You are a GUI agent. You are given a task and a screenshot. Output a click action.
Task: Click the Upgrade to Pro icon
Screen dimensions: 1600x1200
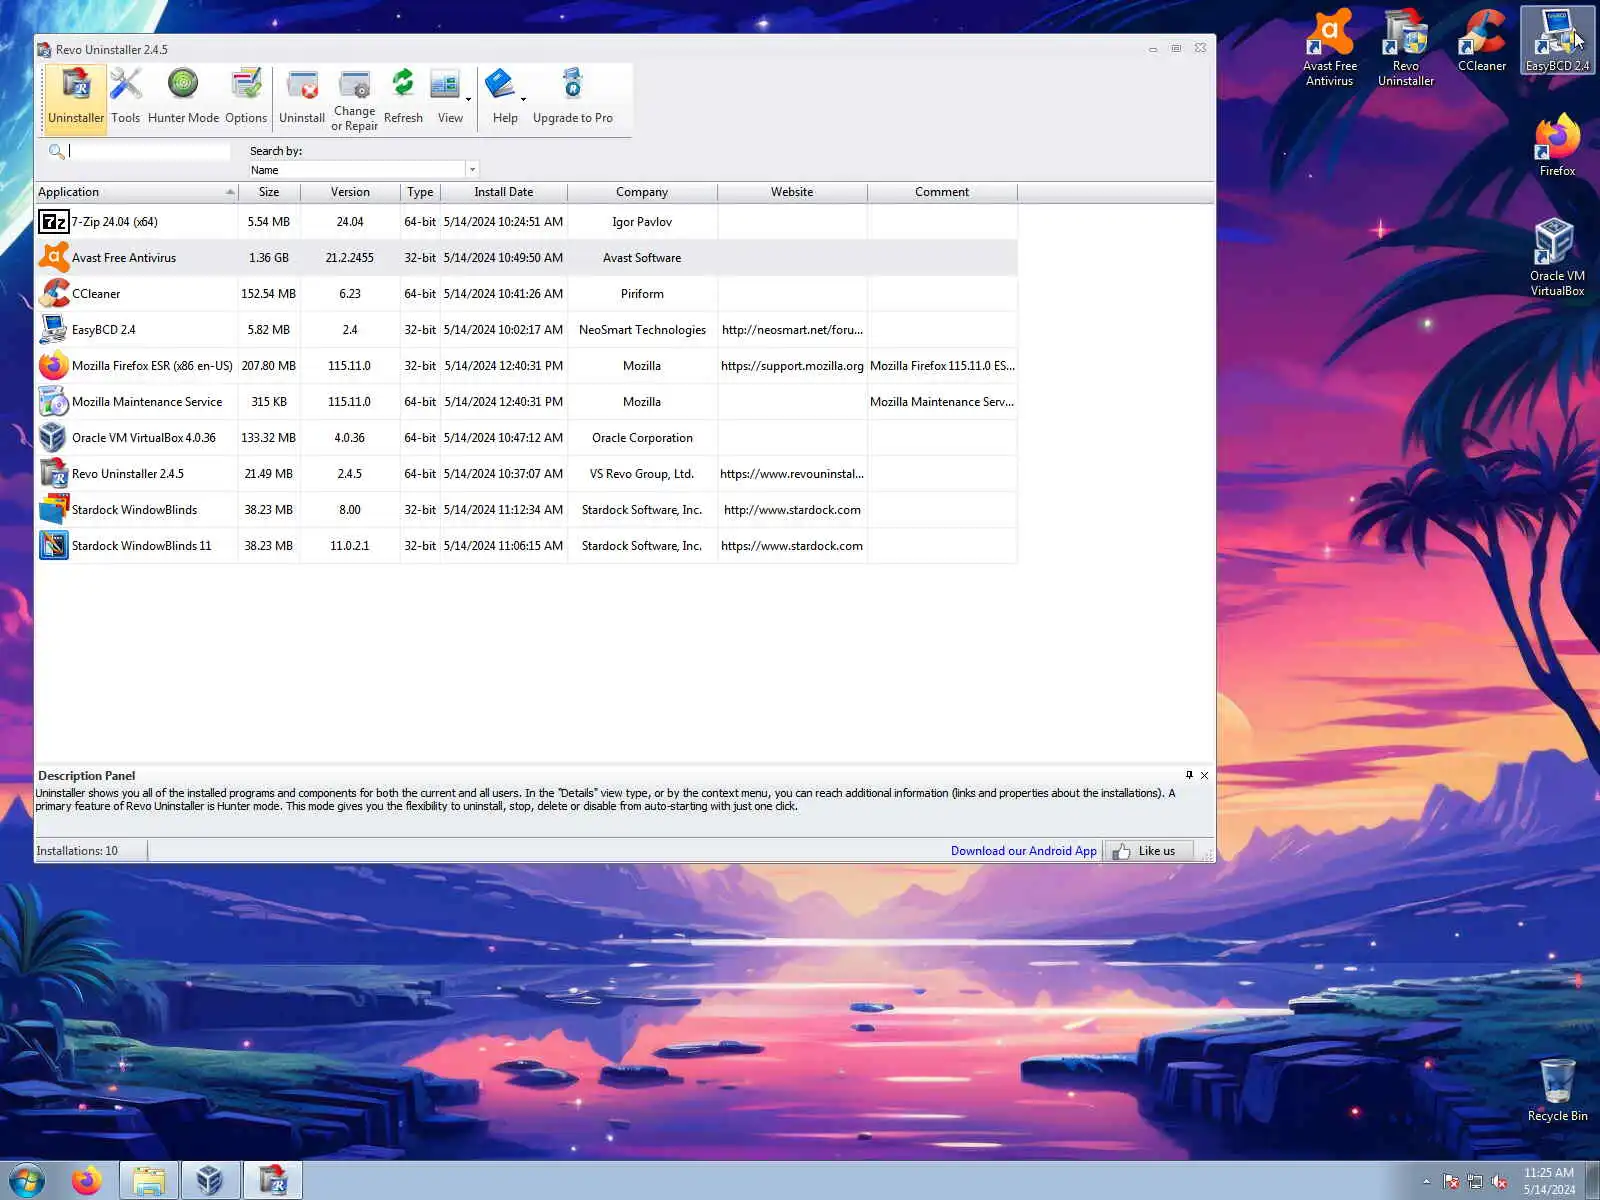(x=573, y=97)
